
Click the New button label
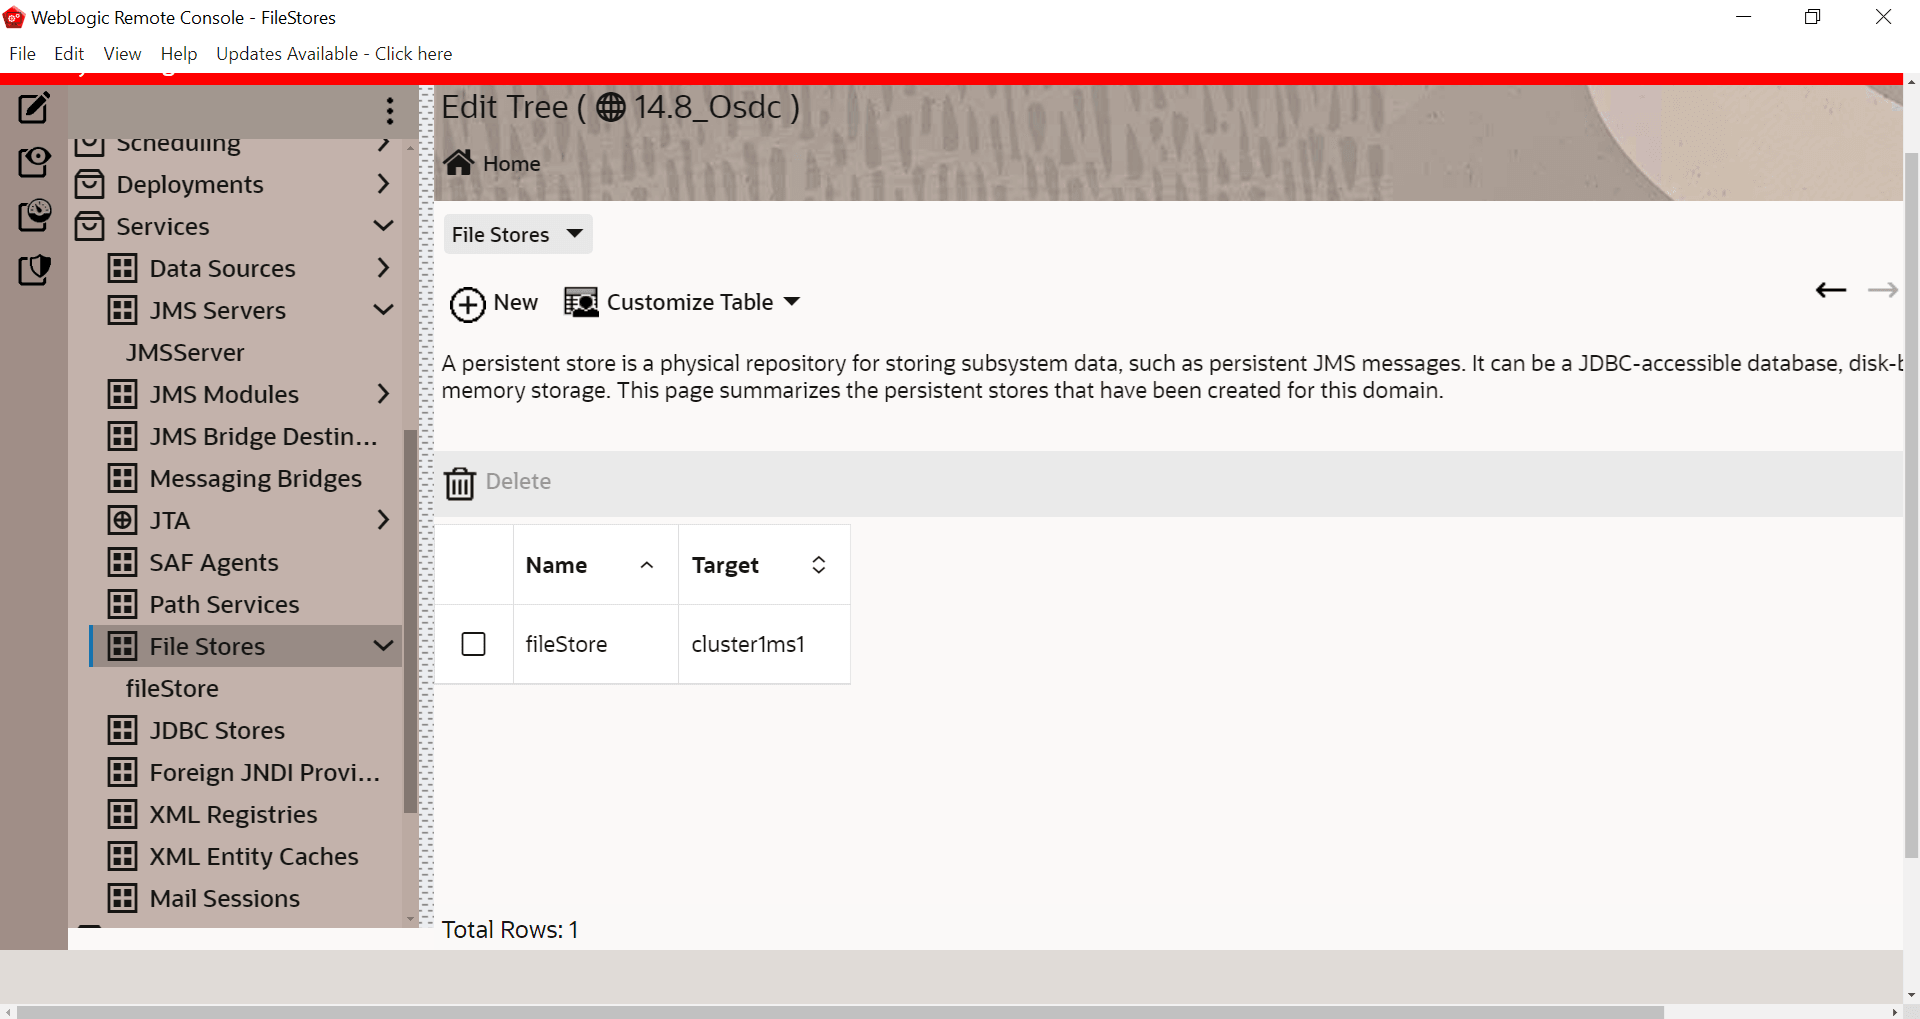(516, 302)
